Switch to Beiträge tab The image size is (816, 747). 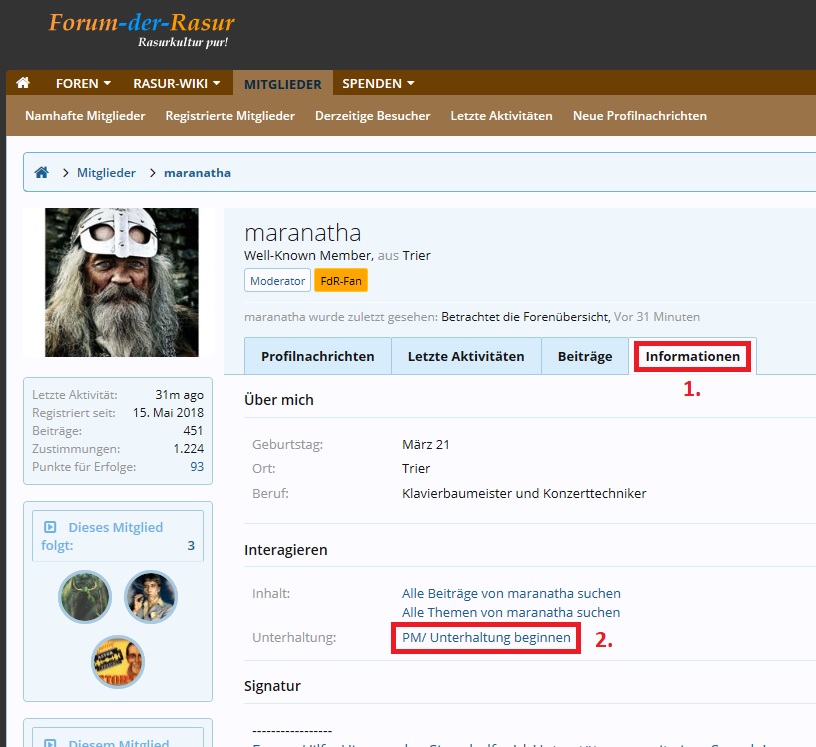pos(585,356)
